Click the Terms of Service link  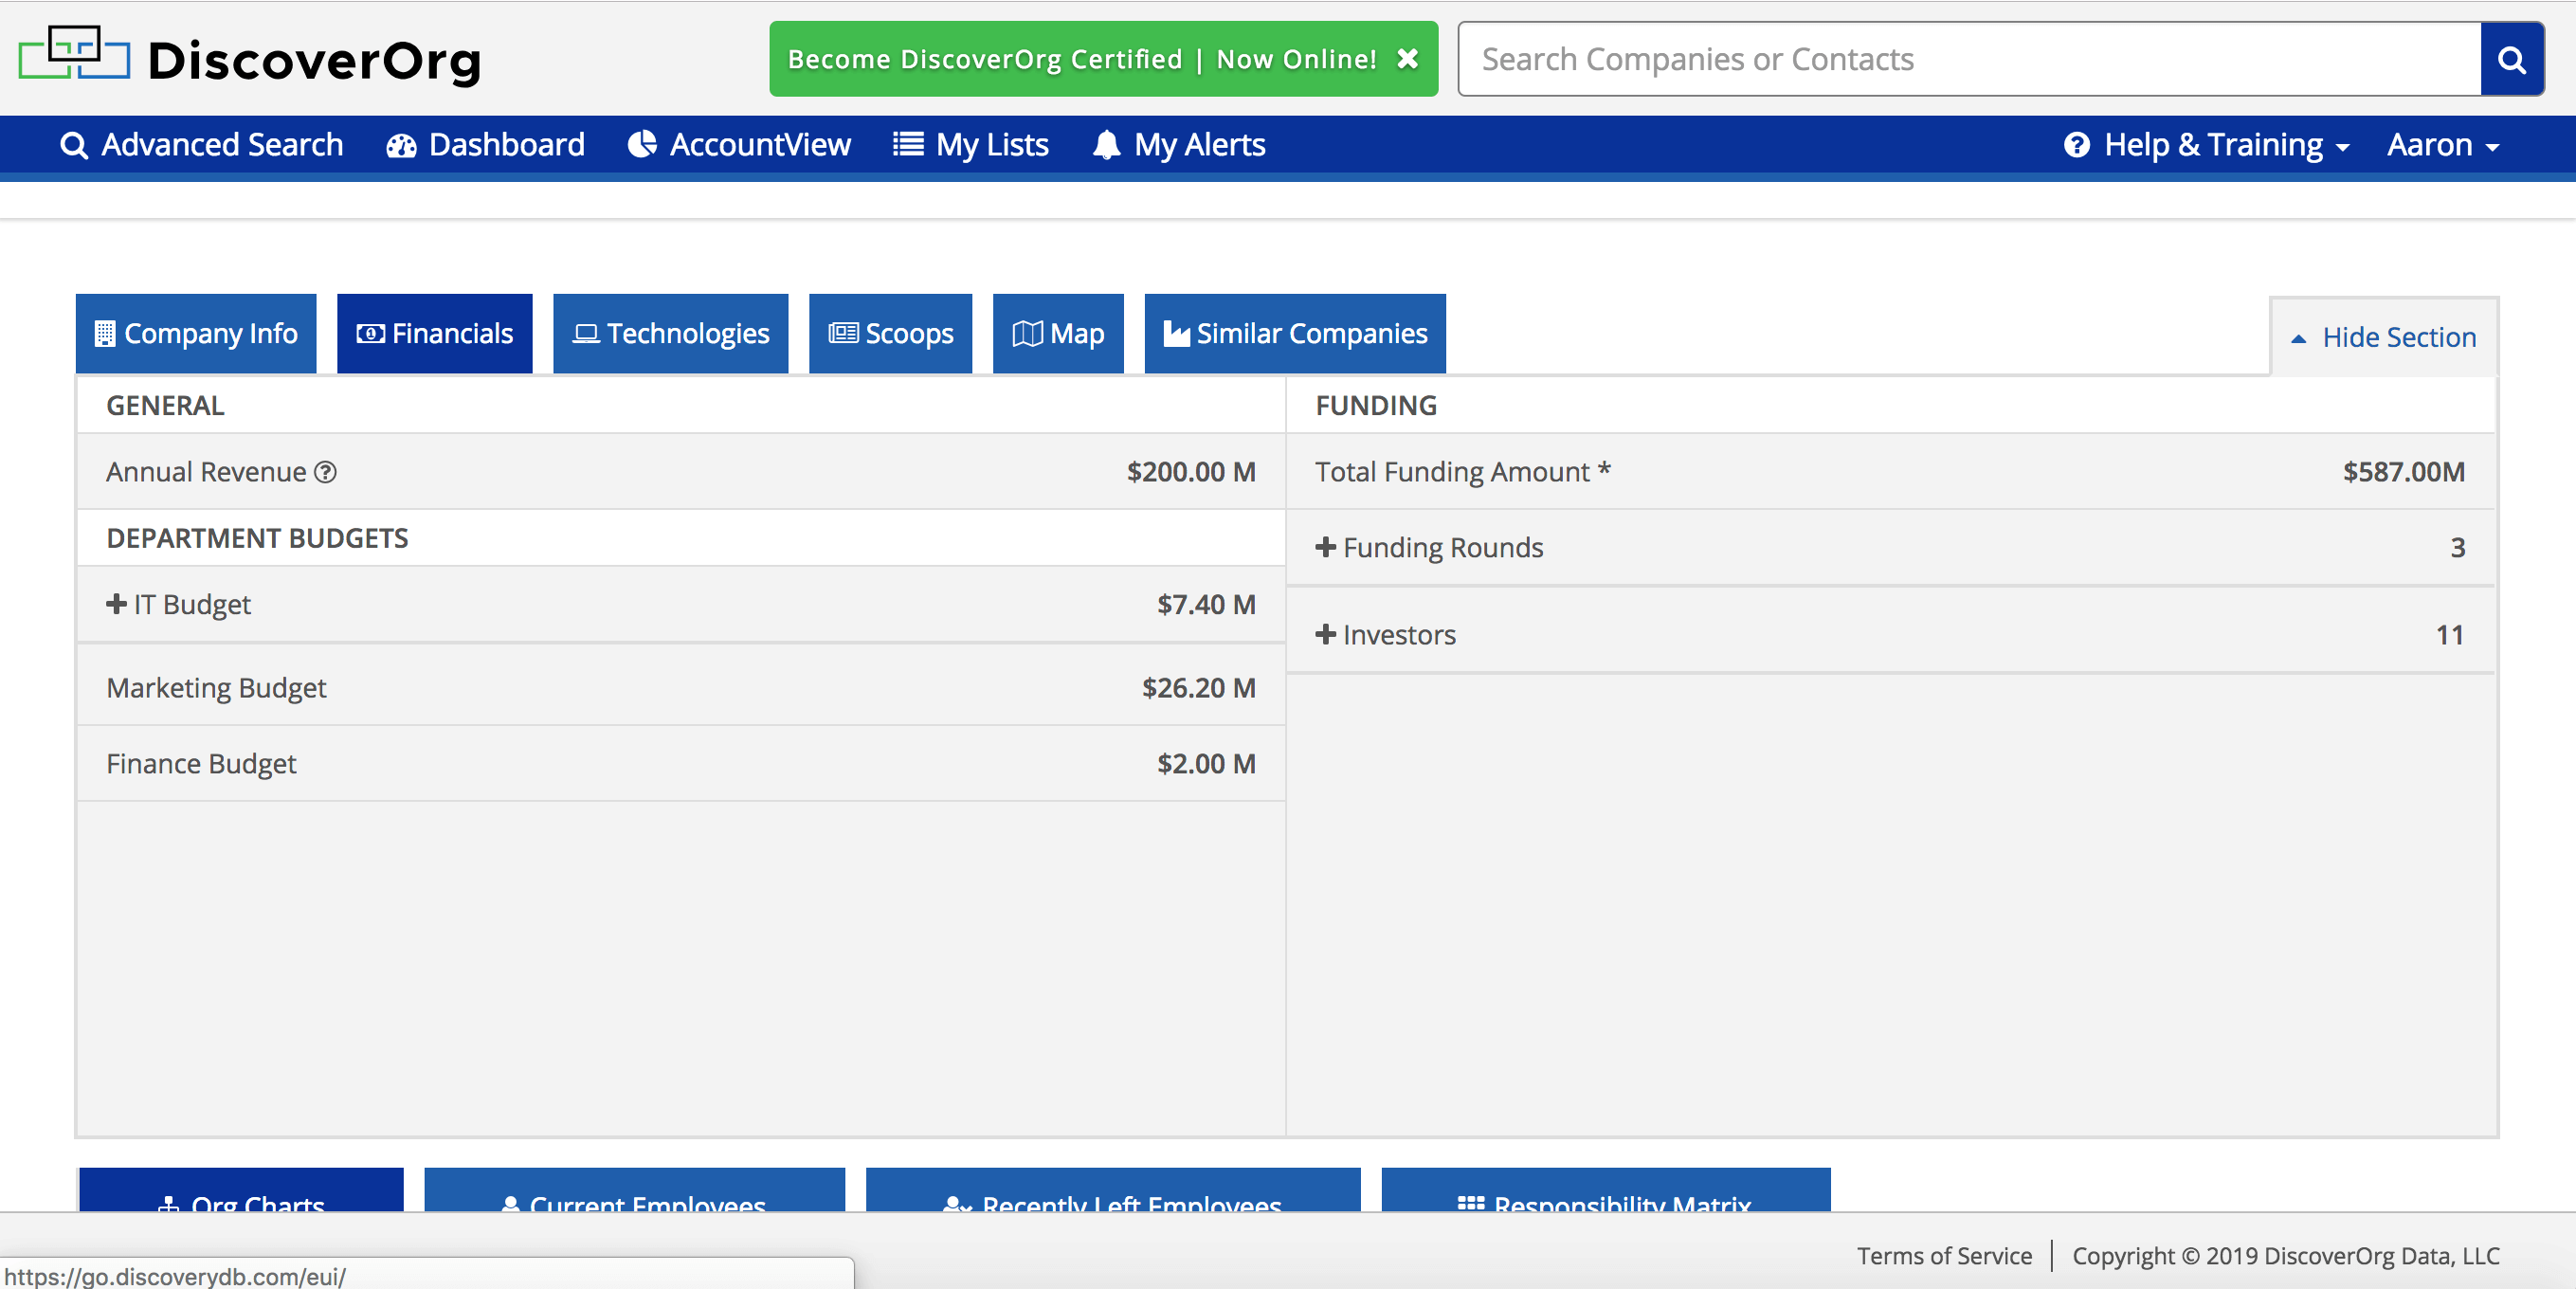[1943, 1255]
